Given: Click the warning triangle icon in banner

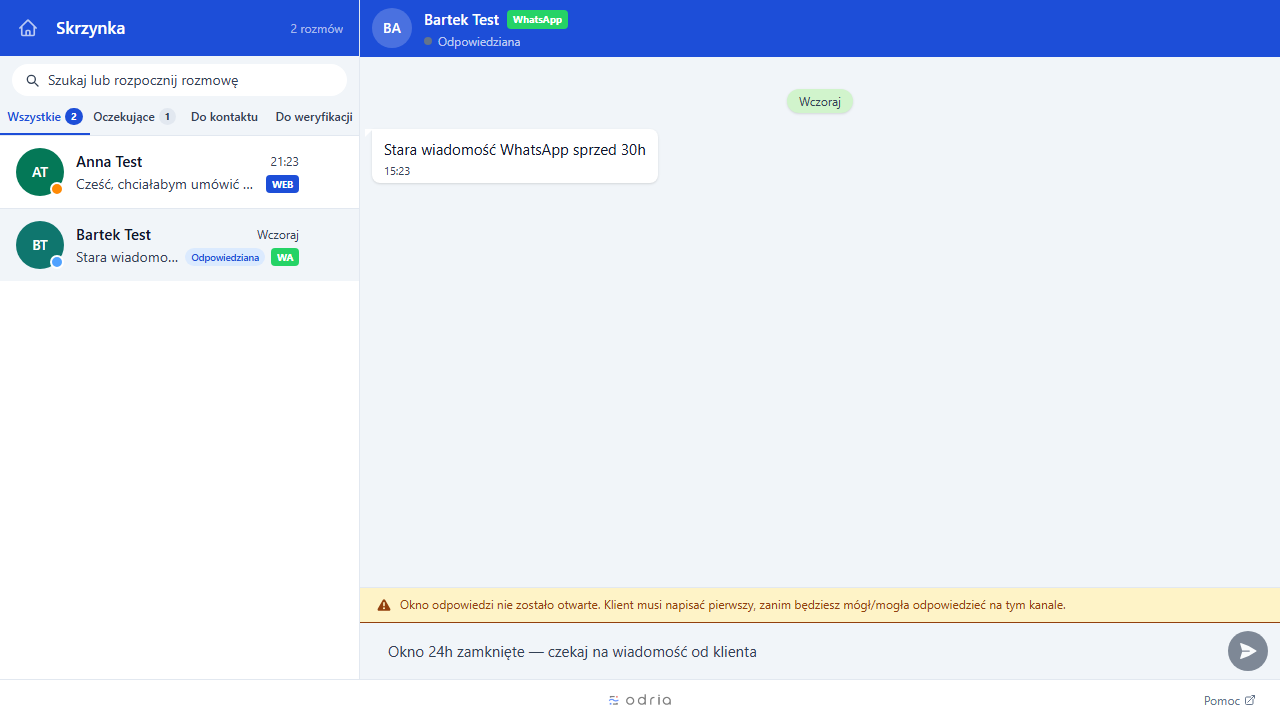Looking at the screenshot, I should tap(384, 605).
